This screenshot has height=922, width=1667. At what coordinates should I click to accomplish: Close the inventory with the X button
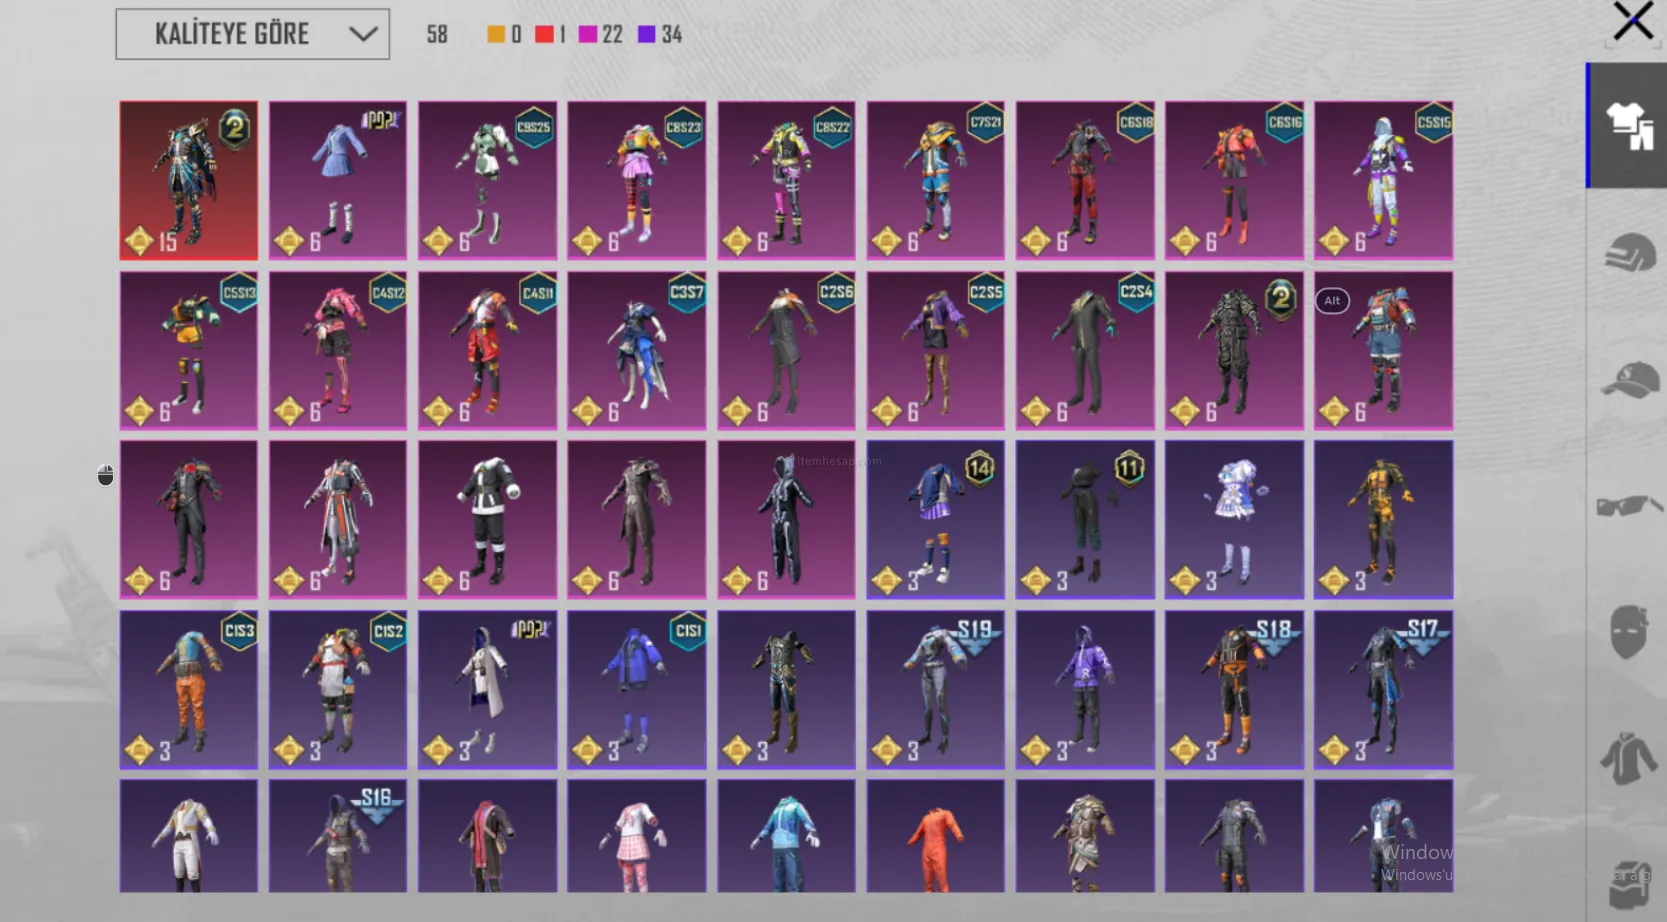tap(1632, 21)
